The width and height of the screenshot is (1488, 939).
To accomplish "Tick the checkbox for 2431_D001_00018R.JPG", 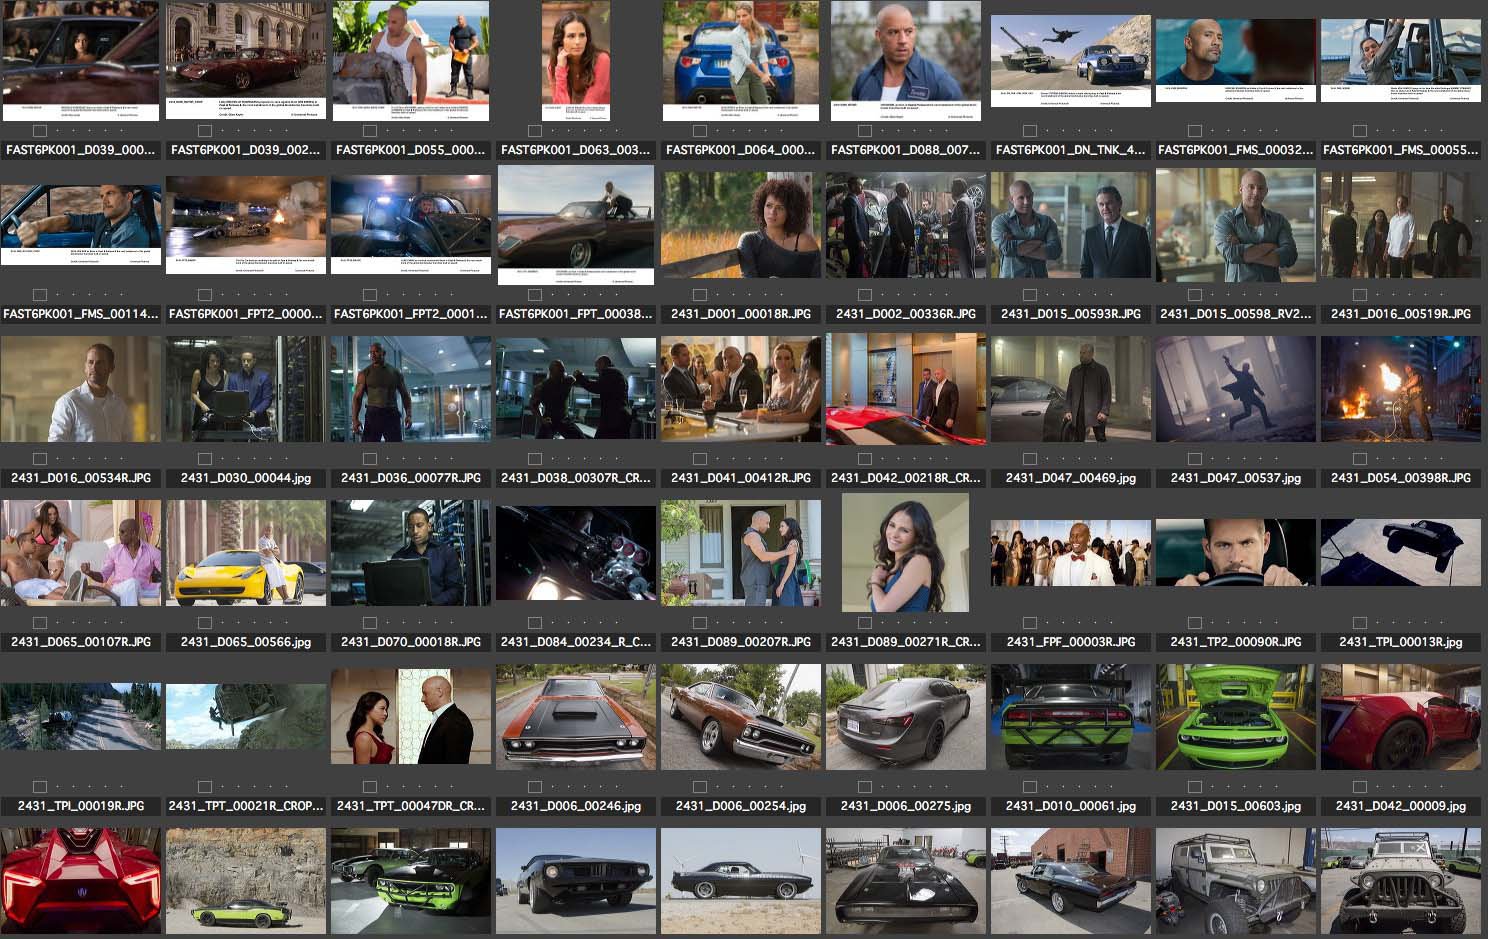I will point(700,295).
